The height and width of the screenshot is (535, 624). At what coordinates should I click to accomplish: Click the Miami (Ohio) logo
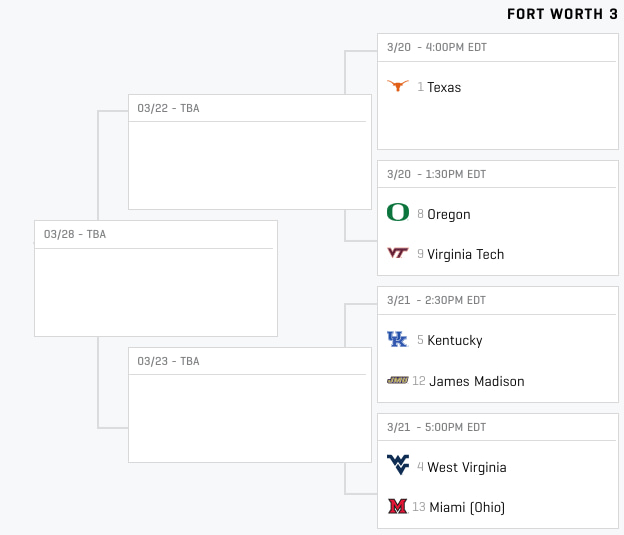point(398,507)
